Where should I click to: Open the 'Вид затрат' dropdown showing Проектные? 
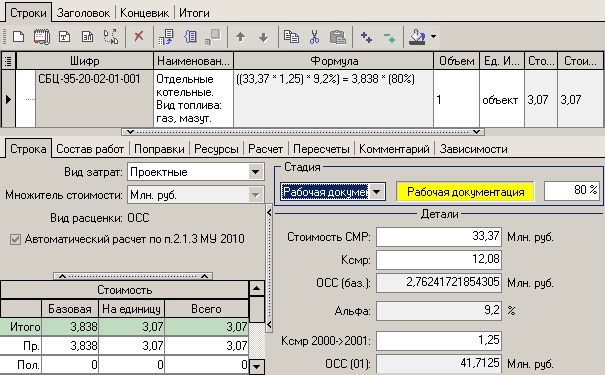(255, 172)
